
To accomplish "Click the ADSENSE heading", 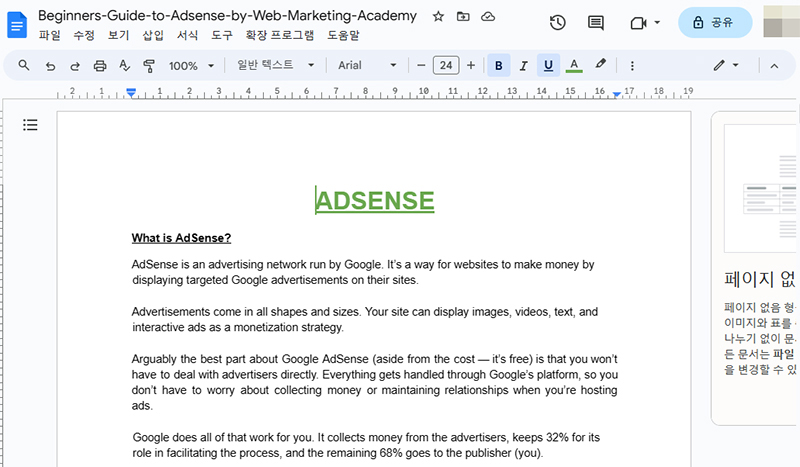I will [374, 201].
